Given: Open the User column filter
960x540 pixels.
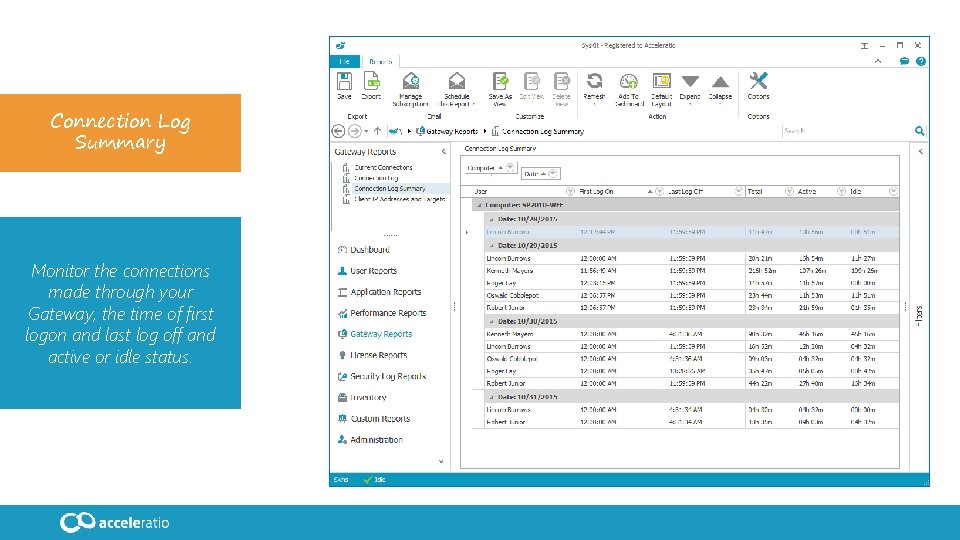Looking at the screenshot, I should 570,192.
